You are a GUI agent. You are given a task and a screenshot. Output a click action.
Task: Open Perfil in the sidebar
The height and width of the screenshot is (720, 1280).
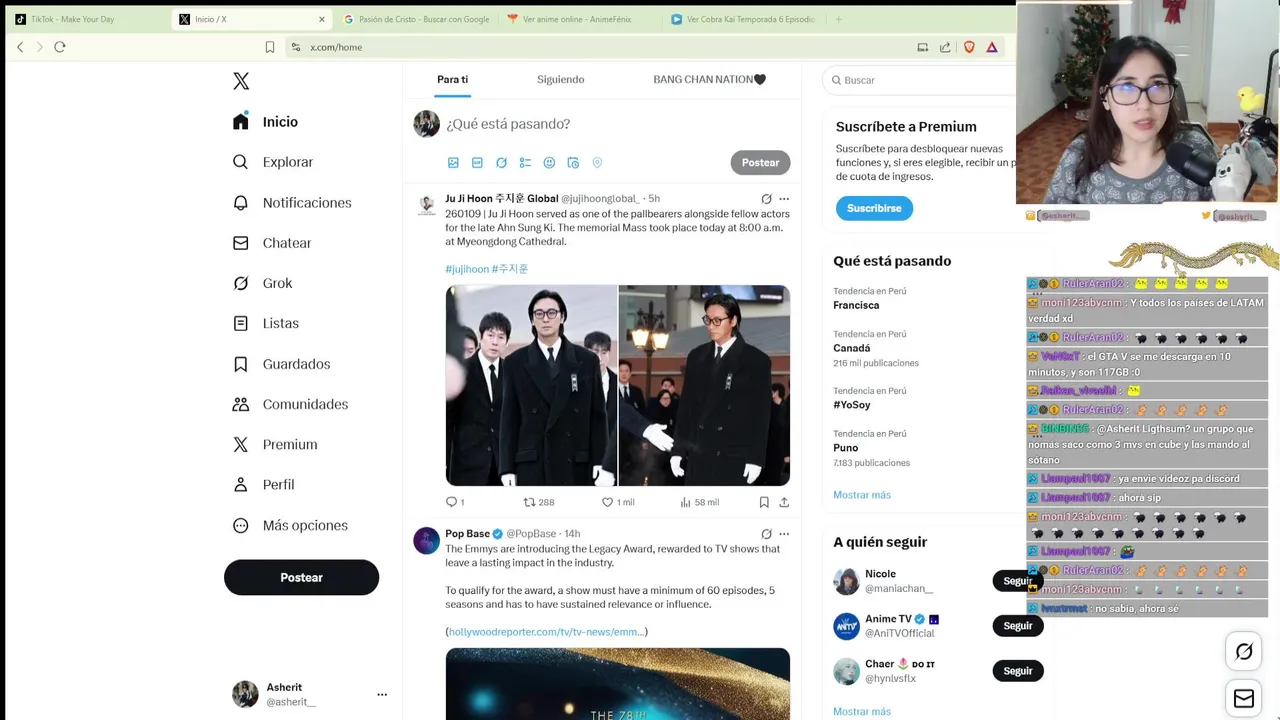[x=263, y=484]
